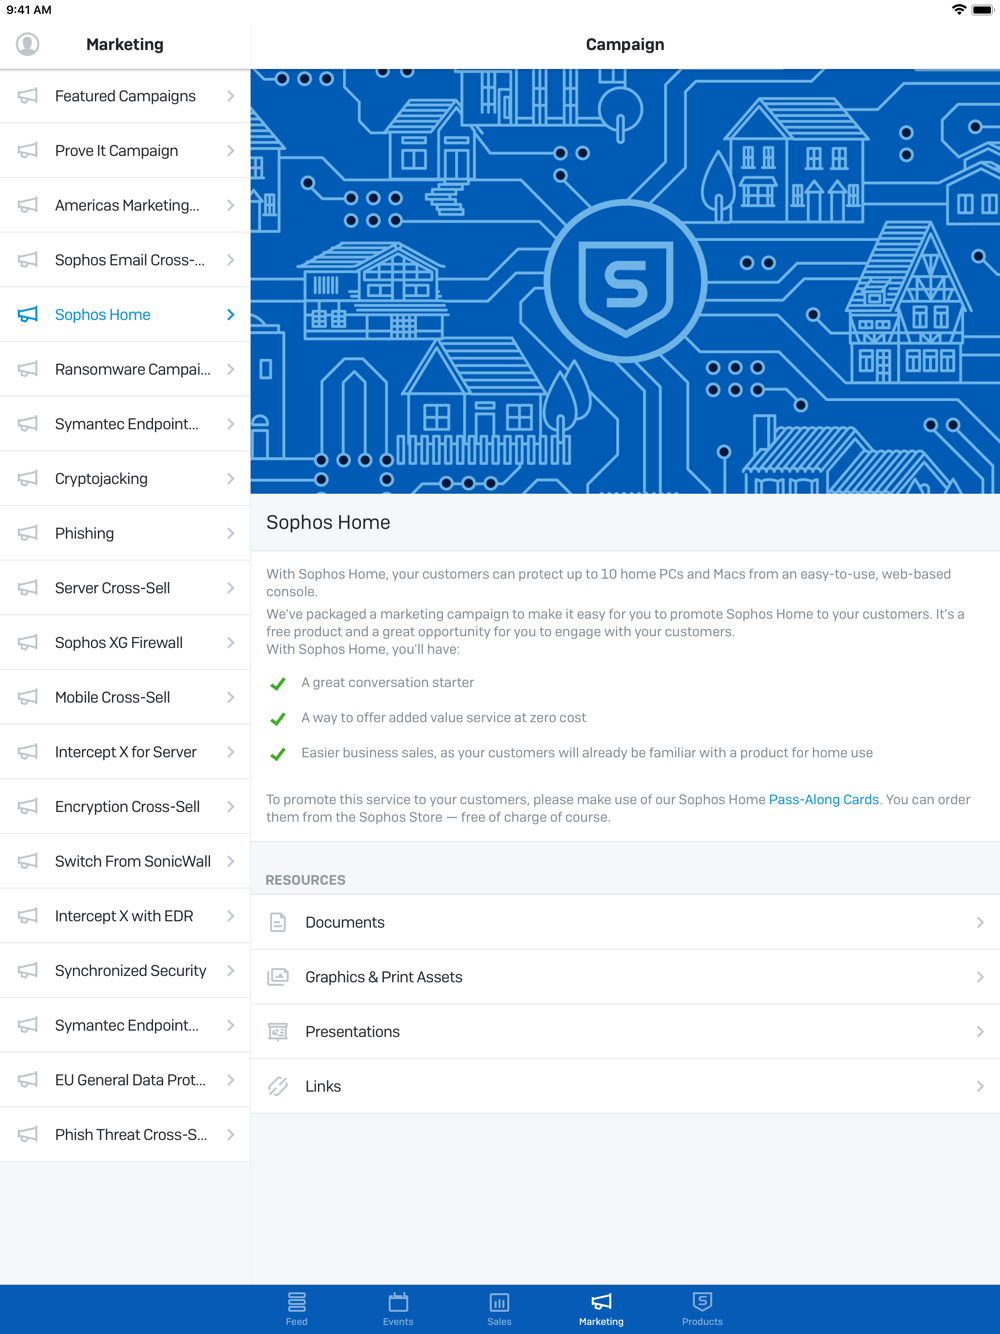
Task: Switch to the Marketing tab
Action: coord(601,1308)
